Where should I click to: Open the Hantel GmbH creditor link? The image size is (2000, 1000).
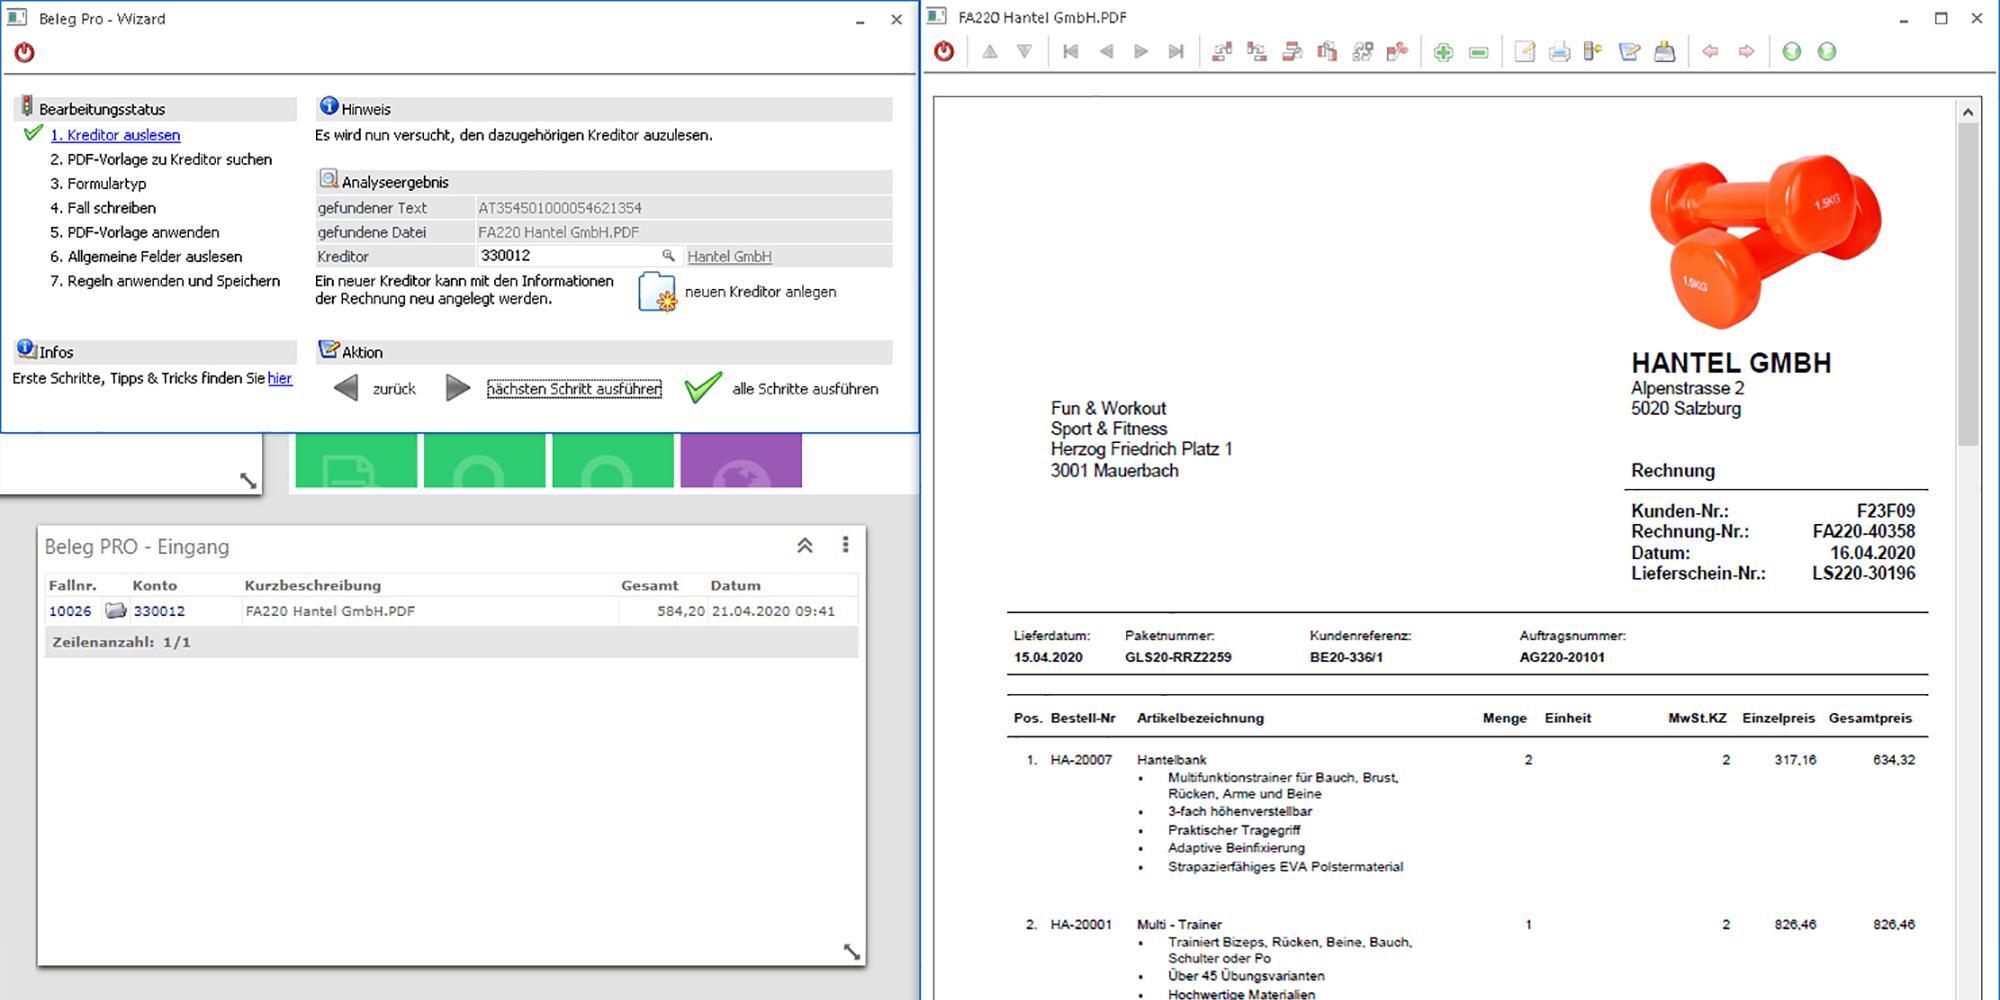(729, 257)
